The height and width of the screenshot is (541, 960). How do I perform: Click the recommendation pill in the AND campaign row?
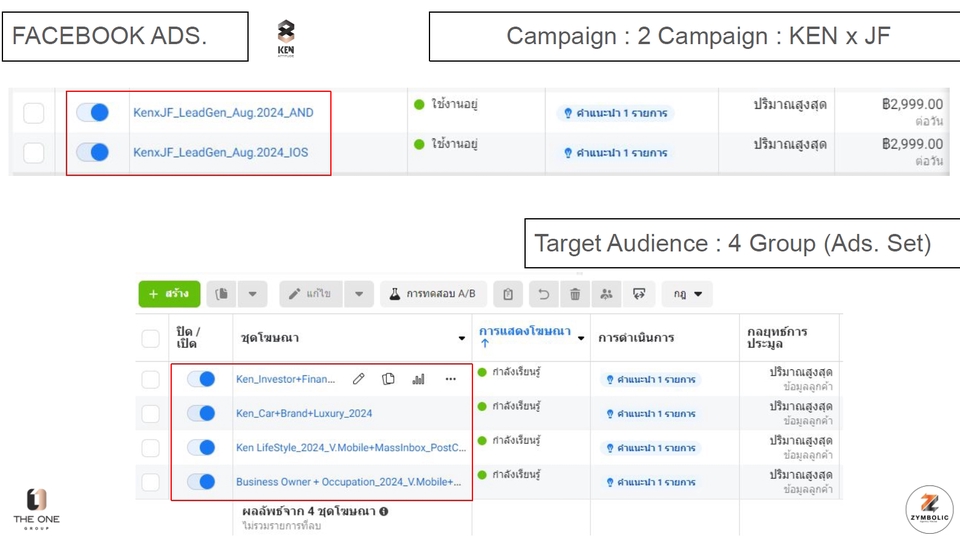(616, 113)
